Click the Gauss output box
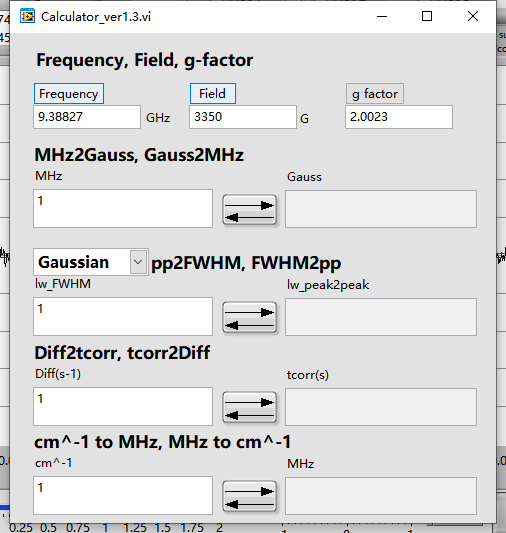Screen dimensions: 506x533 pyautogui.click(x=381, y=209)
